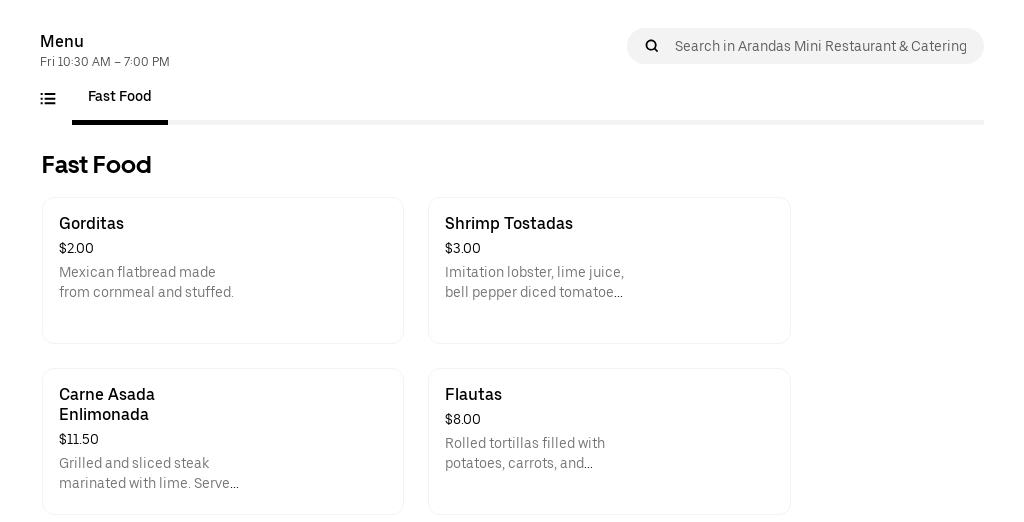1024x522 pixels.
Task: Click the Friday hours text
Action: 105,62
